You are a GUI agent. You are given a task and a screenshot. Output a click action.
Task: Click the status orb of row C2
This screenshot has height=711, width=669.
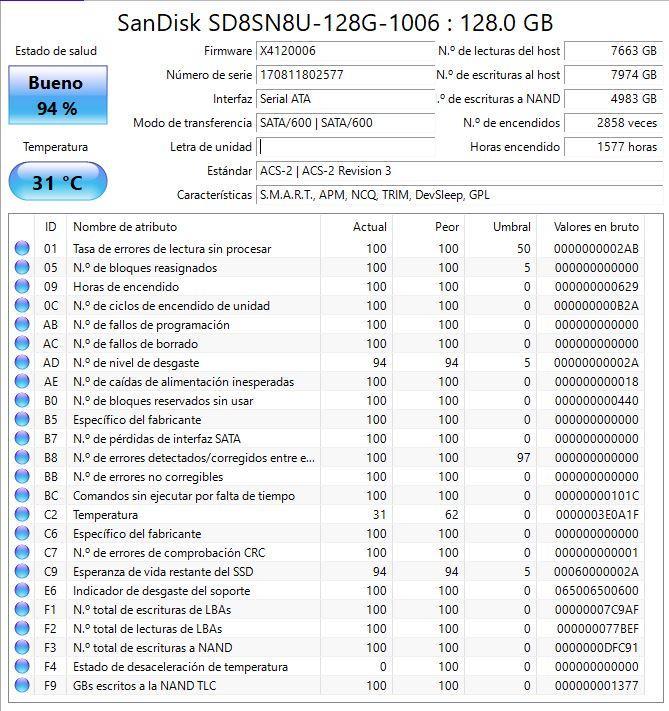[x=22, y=515]
